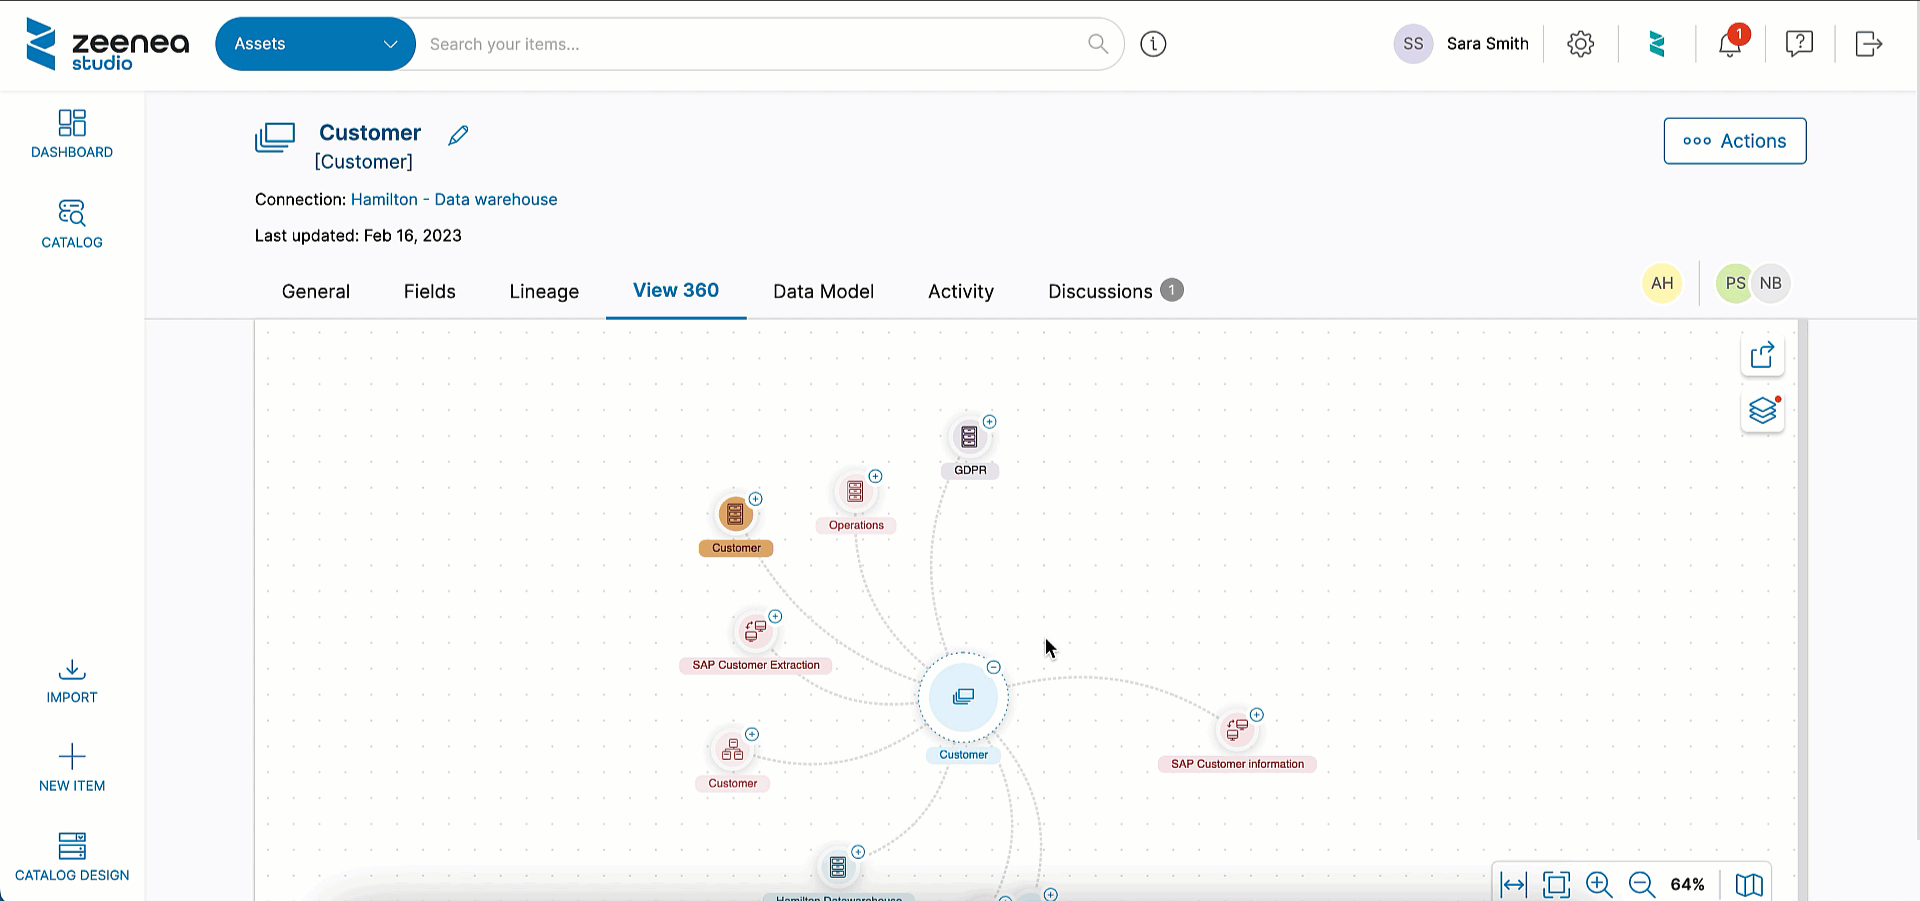Zoom in using the magnifier plus control

[x=1598, y=884]
